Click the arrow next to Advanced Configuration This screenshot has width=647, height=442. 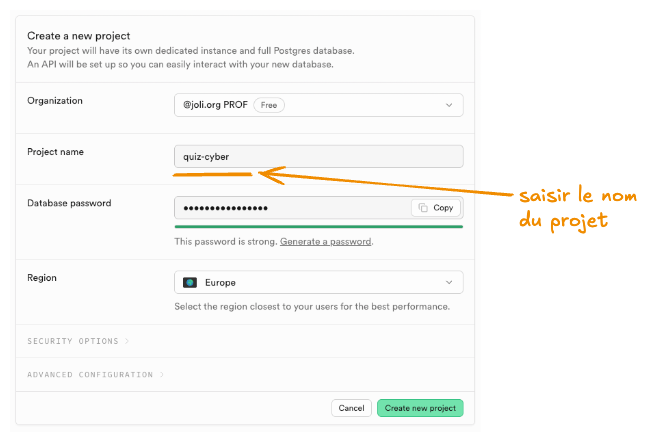click(162, 375)
